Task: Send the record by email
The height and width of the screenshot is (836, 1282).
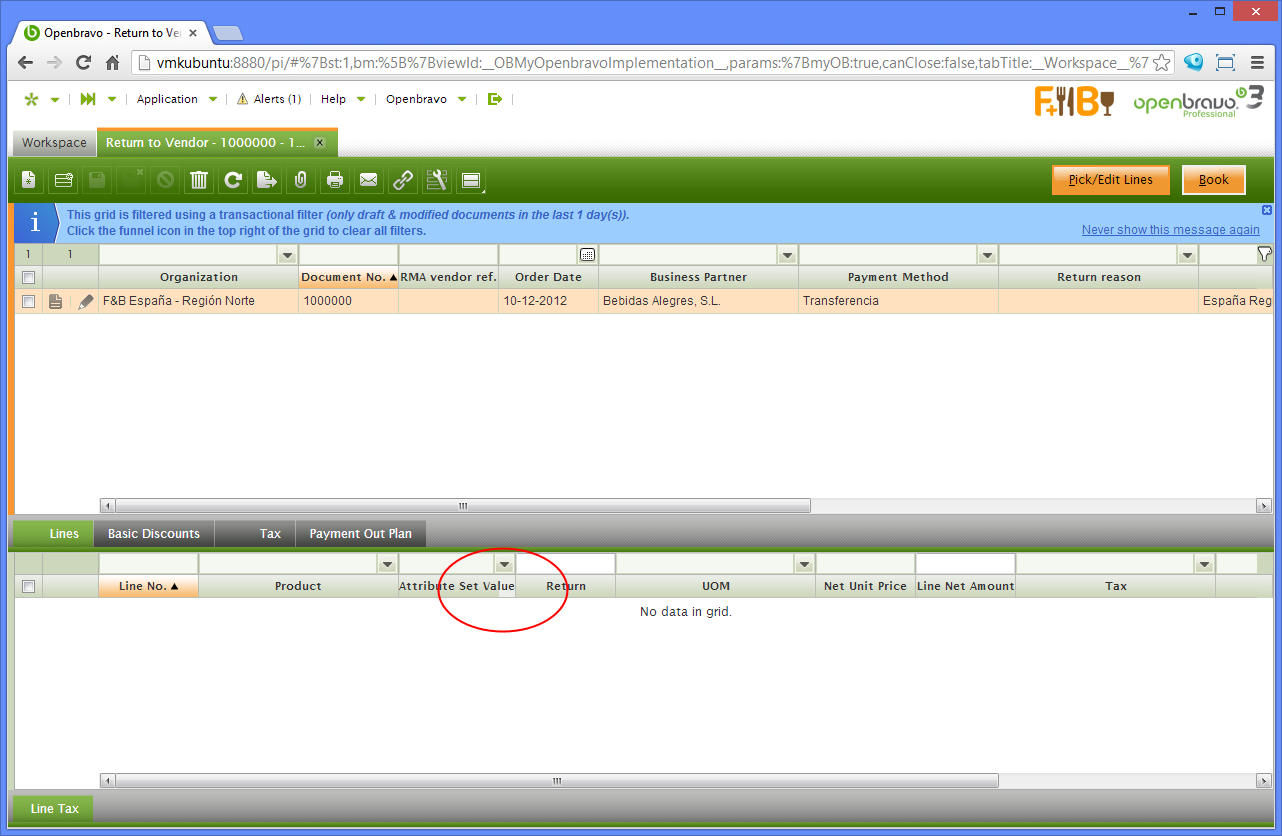Action: [369, 180]
